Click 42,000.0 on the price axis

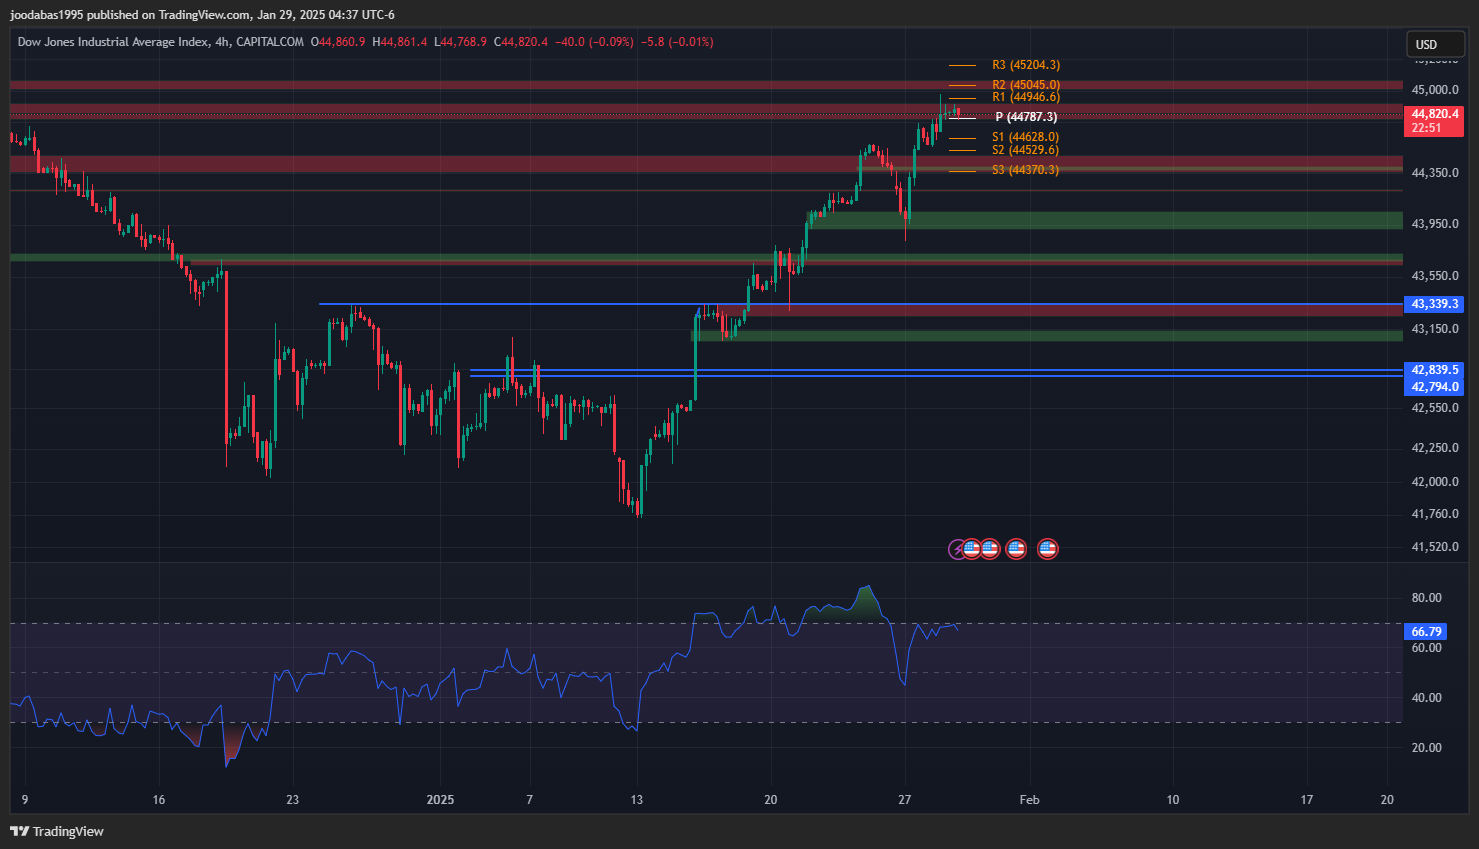(1434, 482)
